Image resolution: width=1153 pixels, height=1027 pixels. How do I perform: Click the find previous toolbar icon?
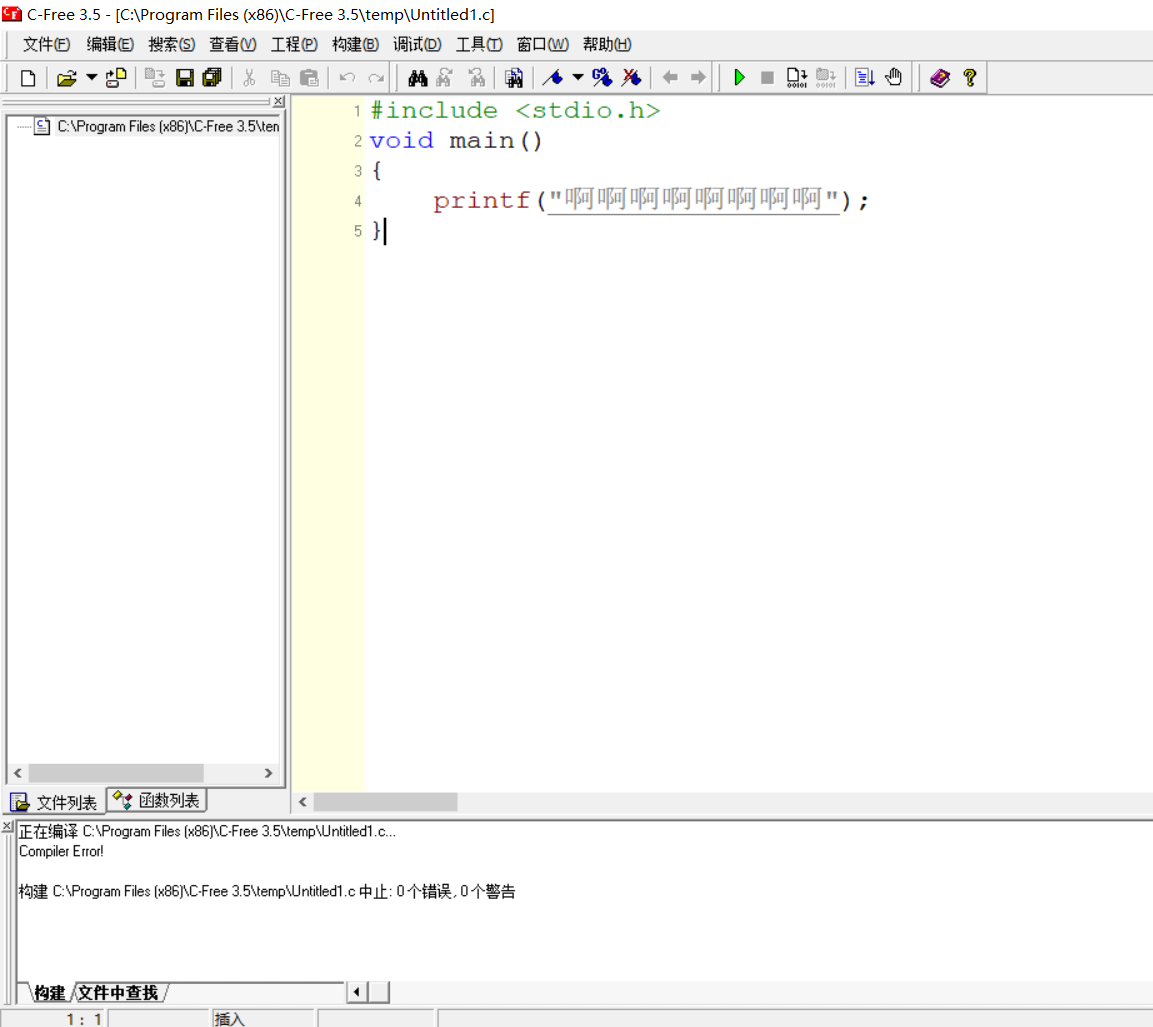[x=476, y=78]
